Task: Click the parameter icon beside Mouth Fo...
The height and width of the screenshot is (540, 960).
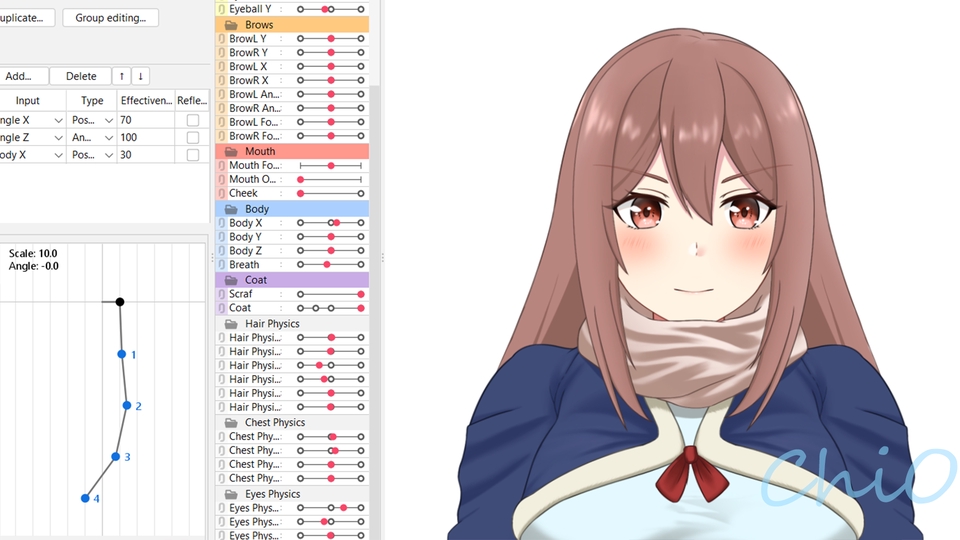Action: coord(222,165)
